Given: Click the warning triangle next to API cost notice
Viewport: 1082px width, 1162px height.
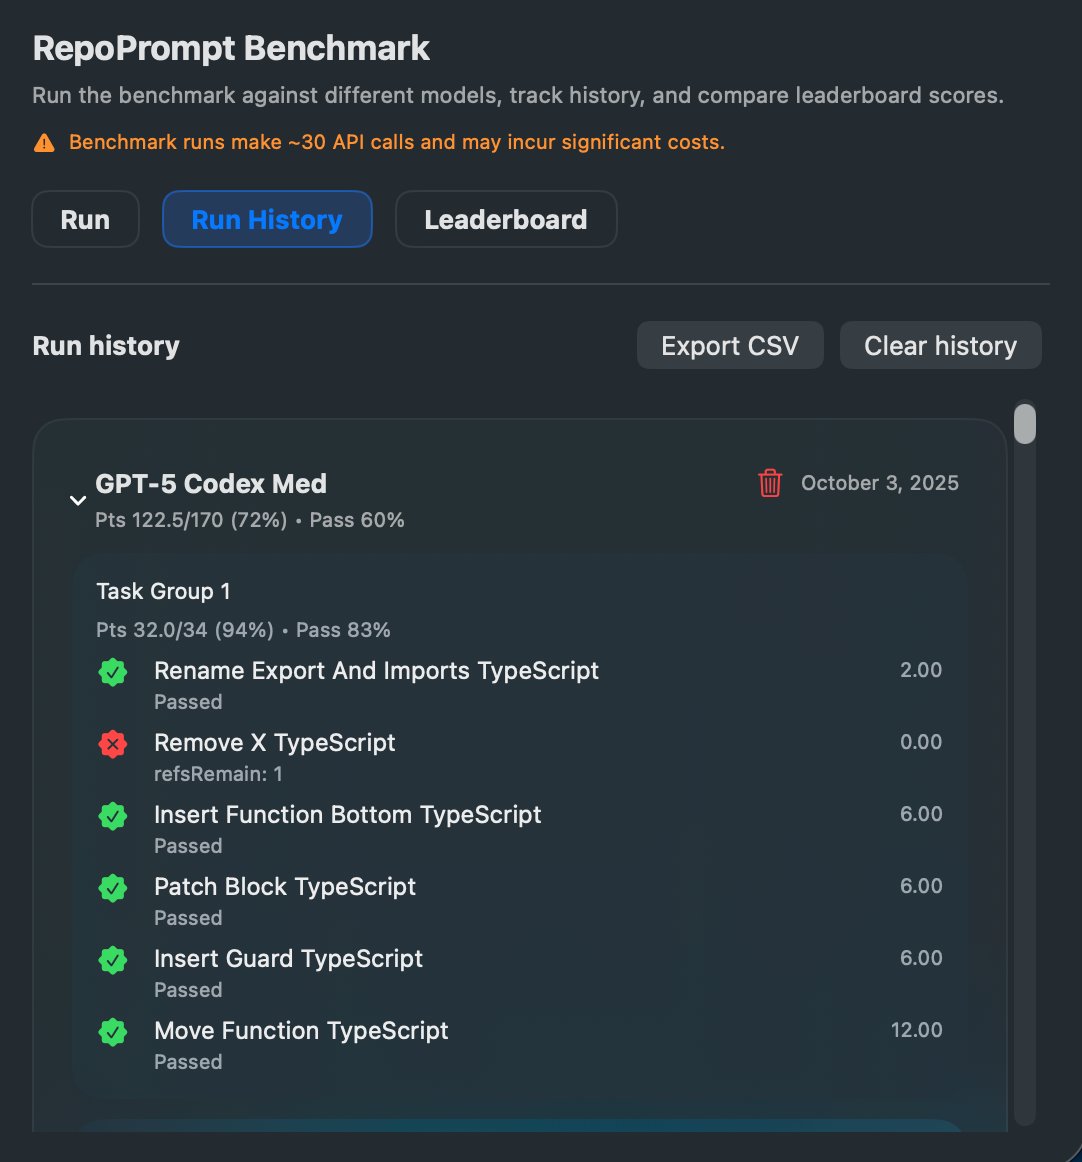Looking at the screenshot, I should coord(44,142).
